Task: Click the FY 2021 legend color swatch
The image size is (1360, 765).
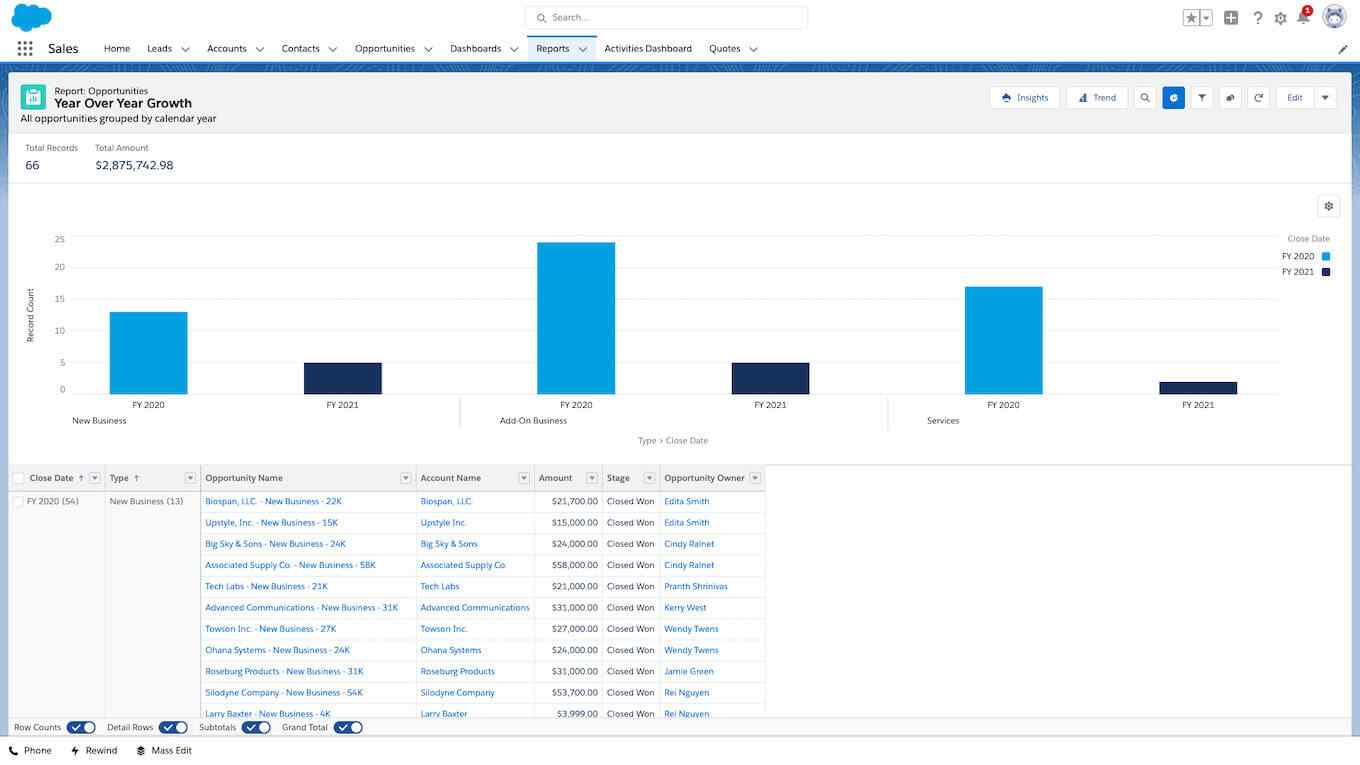Action: [1326, 272]
